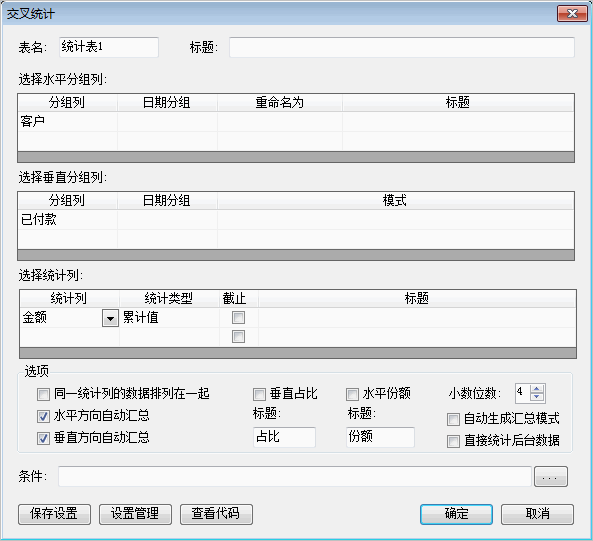The width and height of the screenshot is (593, 541).
Task: Check 截止 box in the 金额 row
Action: pos(238,317)
